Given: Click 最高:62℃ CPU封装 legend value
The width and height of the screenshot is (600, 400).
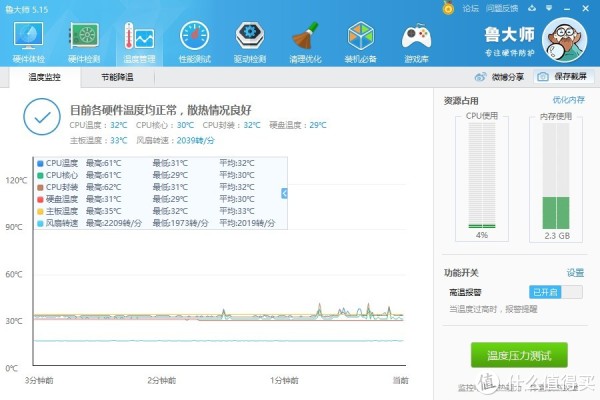Looking at the screenshot, I should (x=103, y=187).
